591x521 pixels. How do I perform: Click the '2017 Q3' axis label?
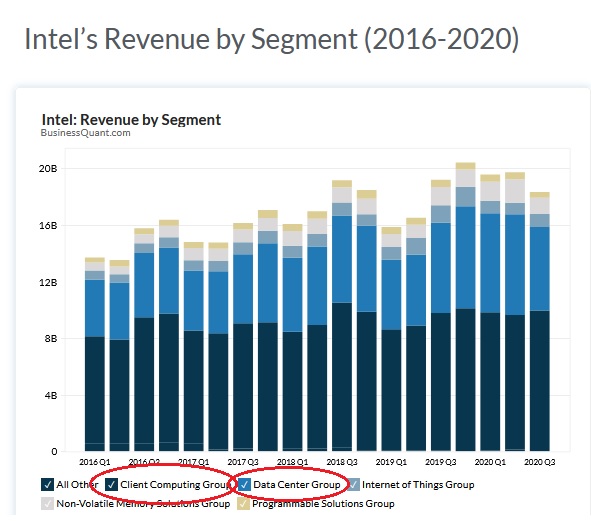(243, 462)
